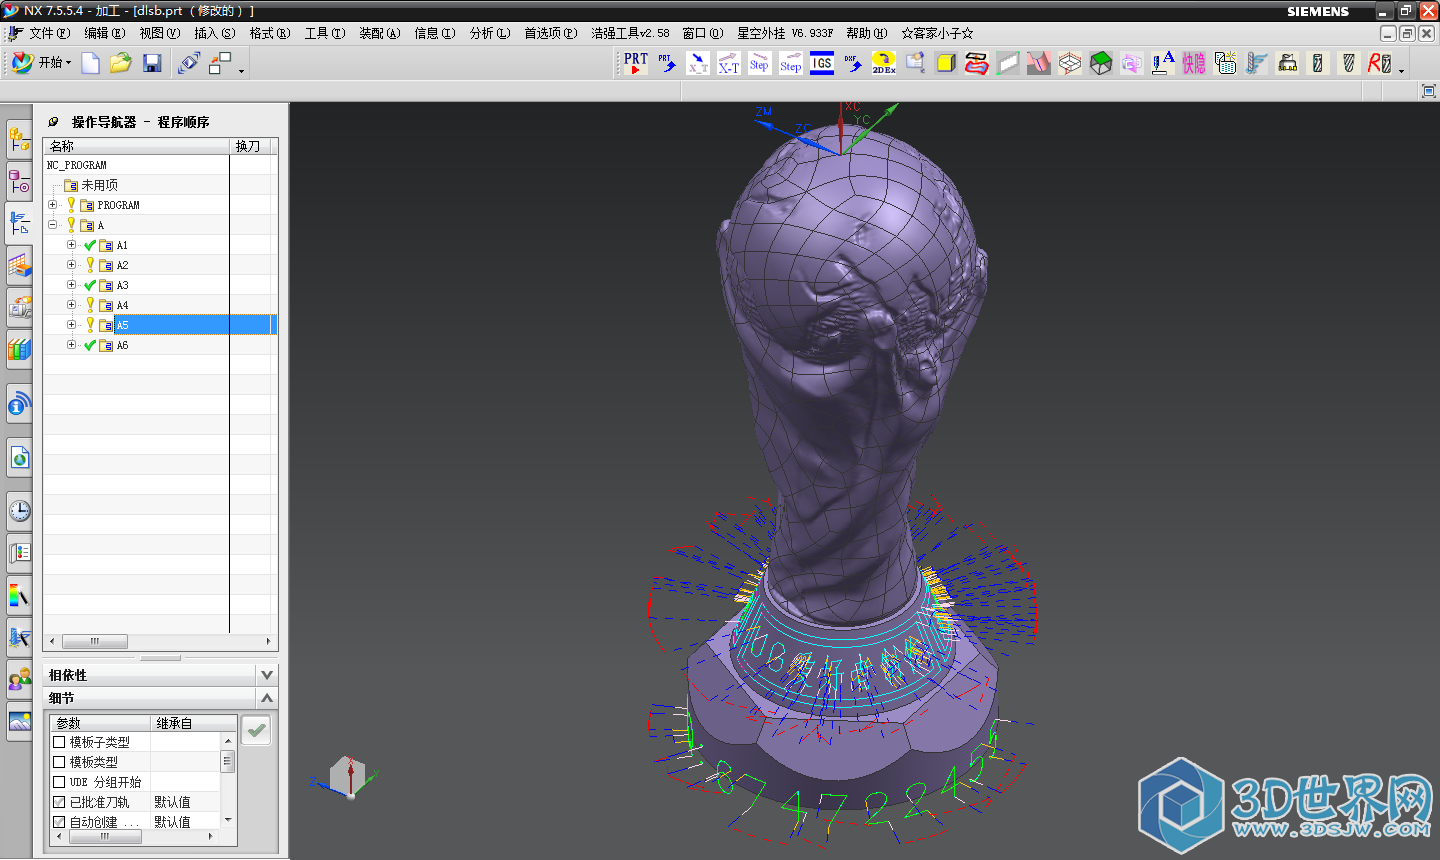
Task: Open the Reuse Library books sidebar tab
Action: click(19, 349)
